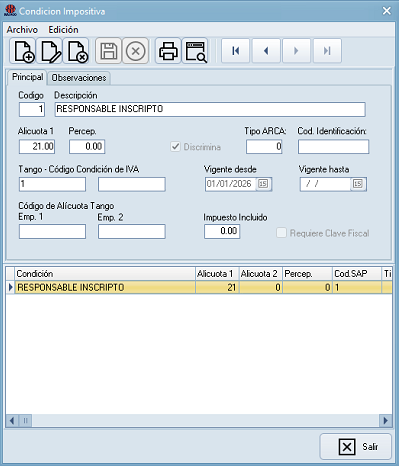Click the Descripción text field

(210, 109)
